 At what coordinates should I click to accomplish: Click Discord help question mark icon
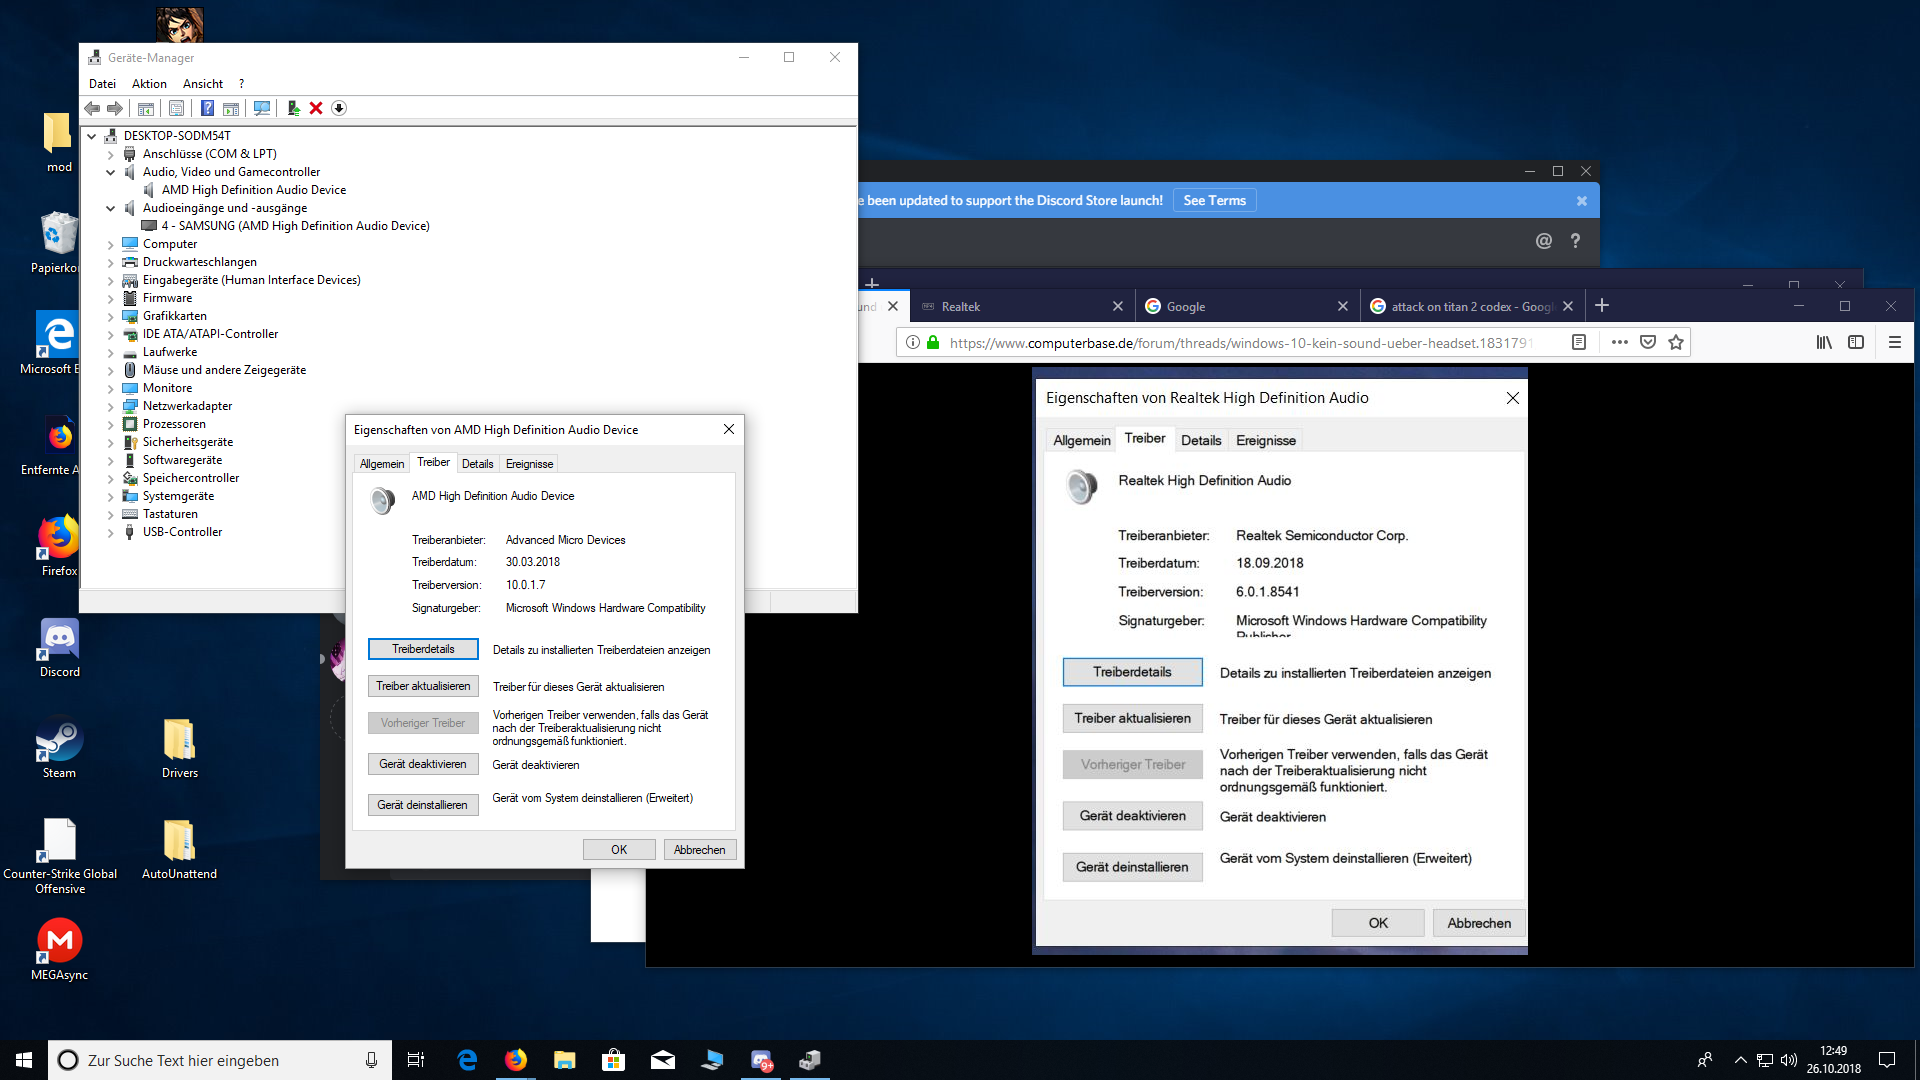(x=1575, y=241)
